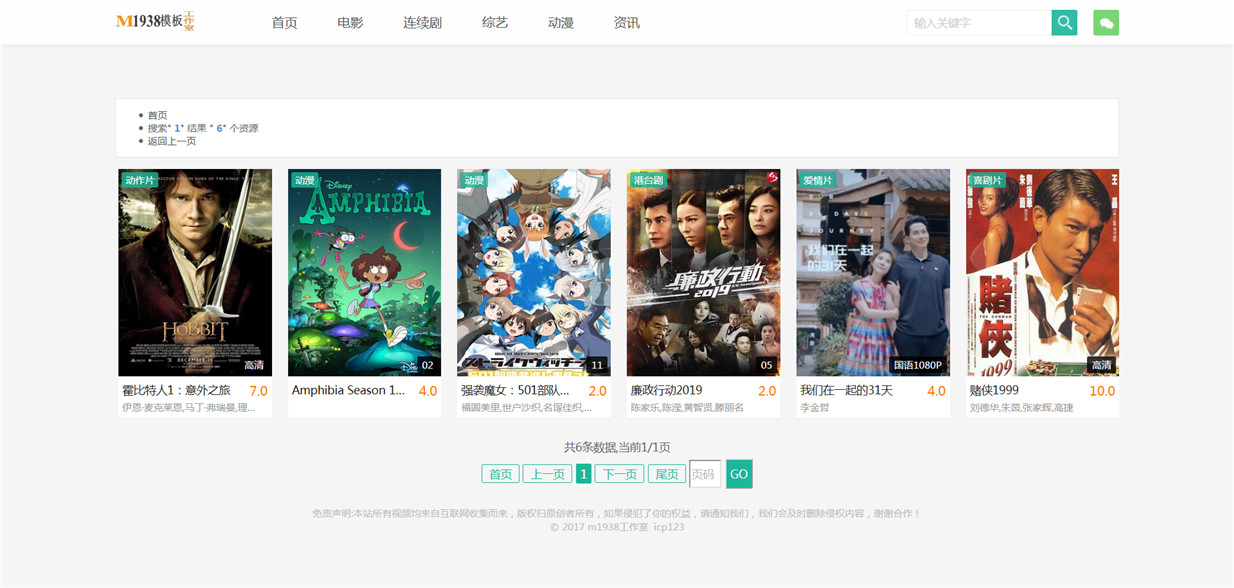Image resolution: width=1234 pixels, height=588 pixels.
Task: Click the 页码 page number input
Action: click(x=705, y=474)
